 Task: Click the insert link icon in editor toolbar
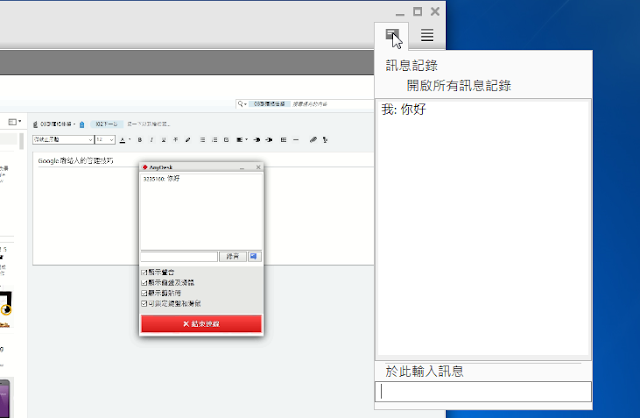(x=313, y=139)
